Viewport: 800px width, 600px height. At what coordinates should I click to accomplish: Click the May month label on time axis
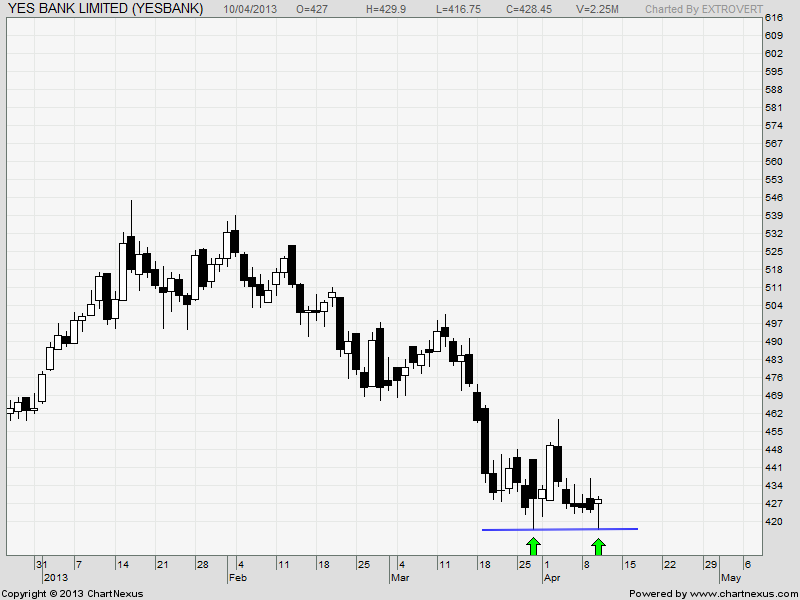point(731,578)
